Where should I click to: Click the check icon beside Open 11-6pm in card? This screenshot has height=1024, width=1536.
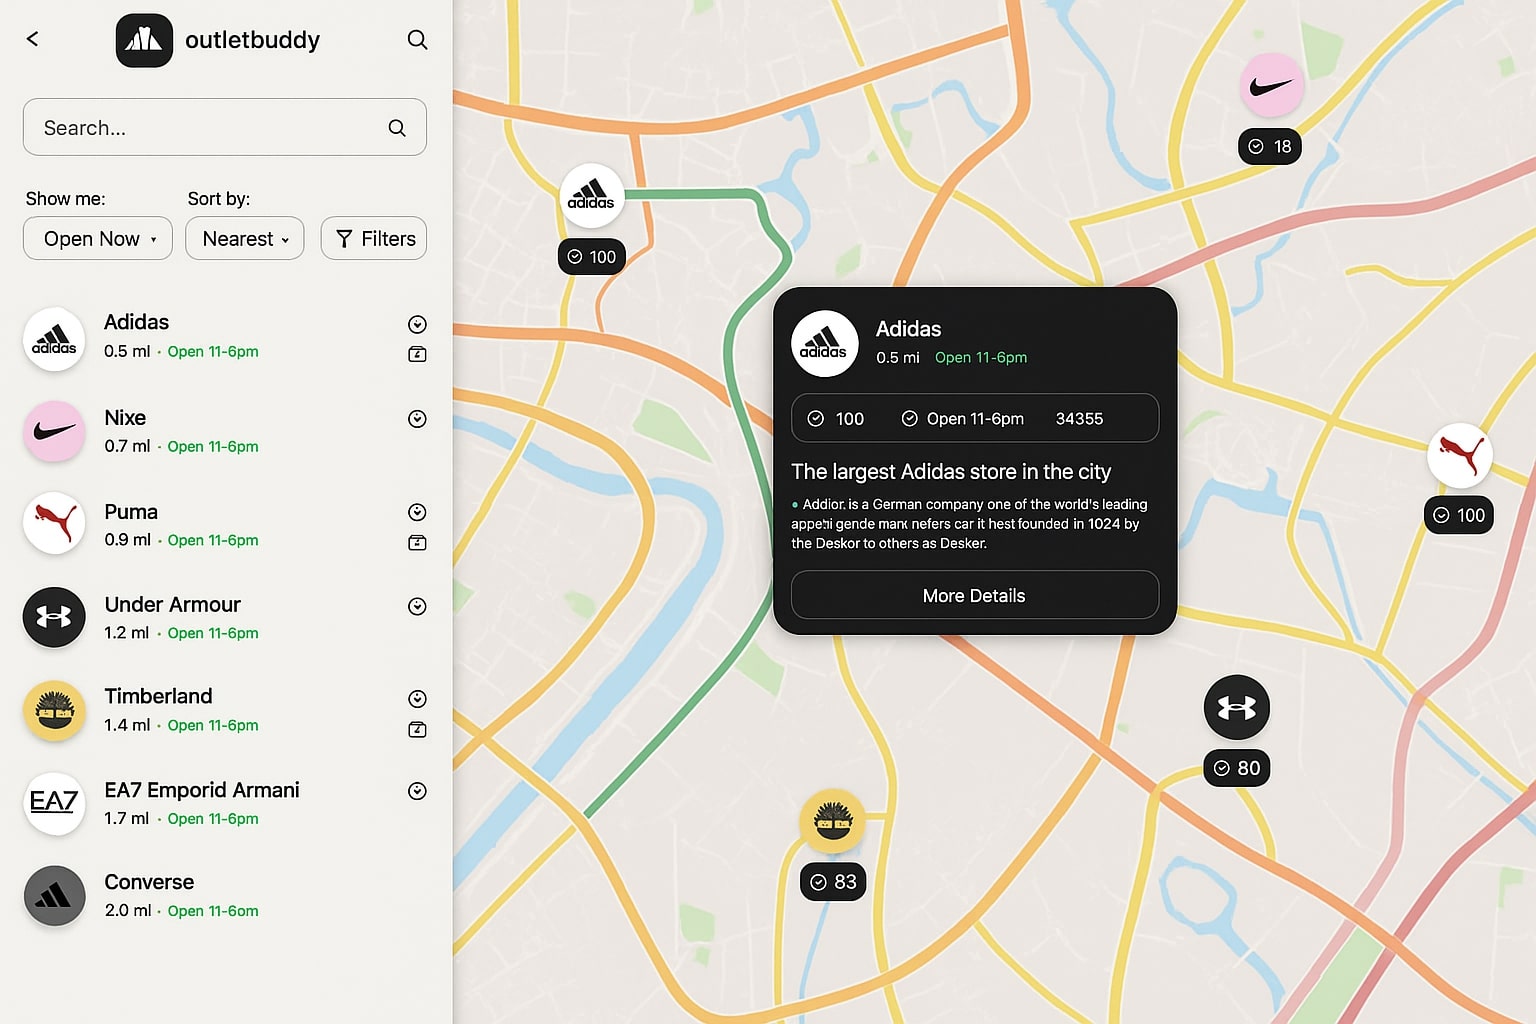click(x=910, y=419)
